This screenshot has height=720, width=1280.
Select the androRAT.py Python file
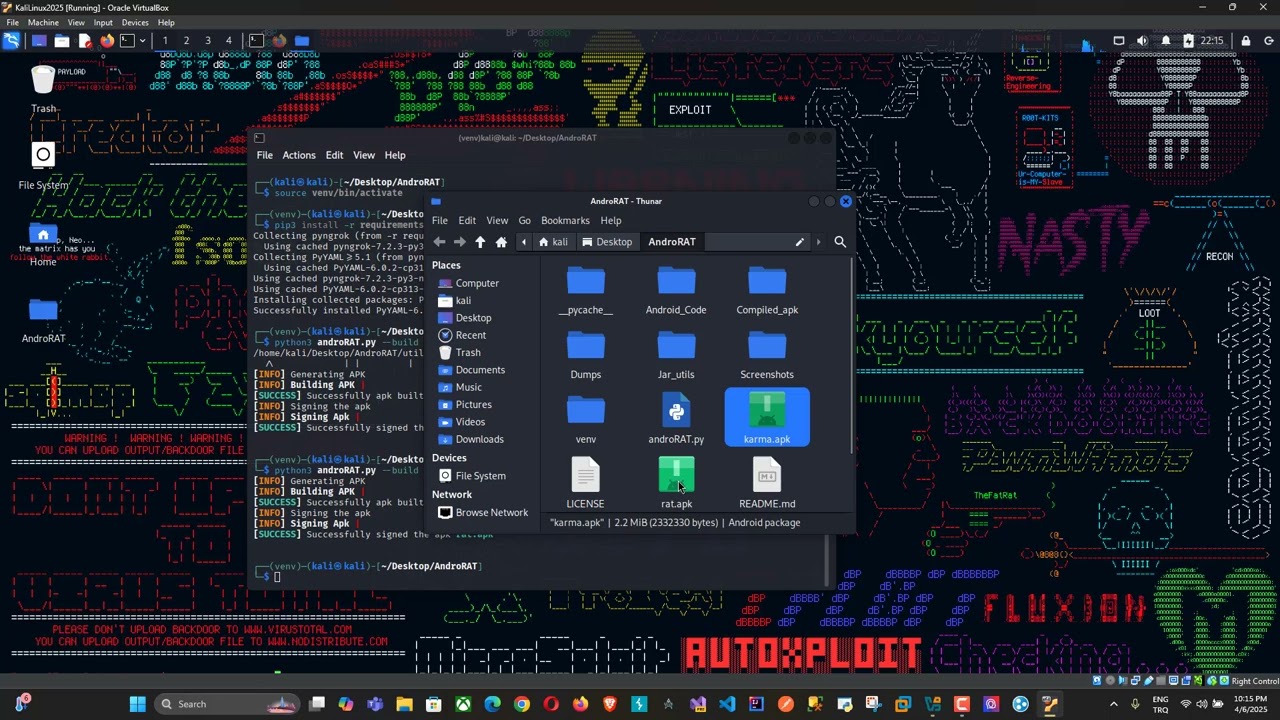(676, 420)
